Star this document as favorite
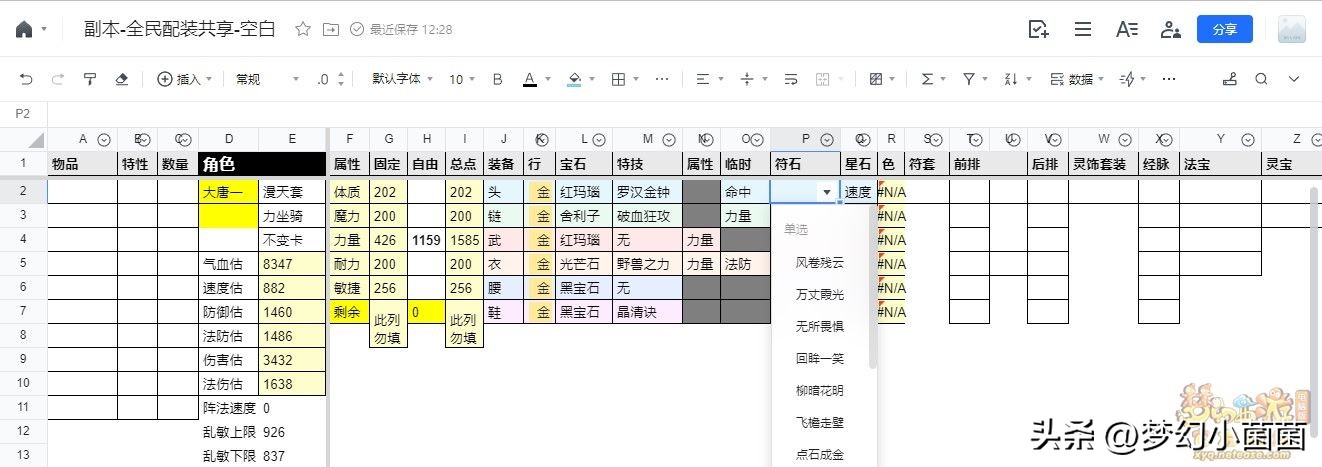This screenshot has height=467, width=1322. [303, 30]
